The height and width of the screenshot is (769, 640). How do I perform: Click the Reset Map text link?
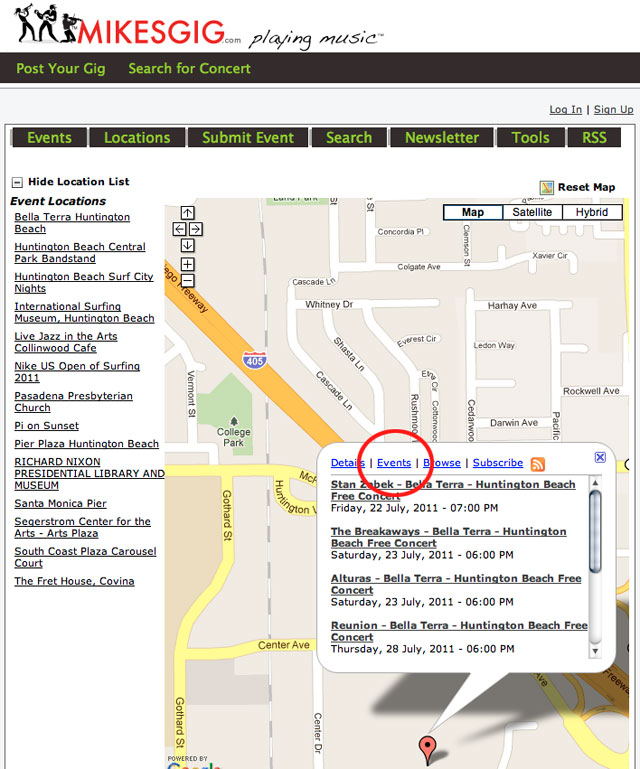[x=587, y=187]
